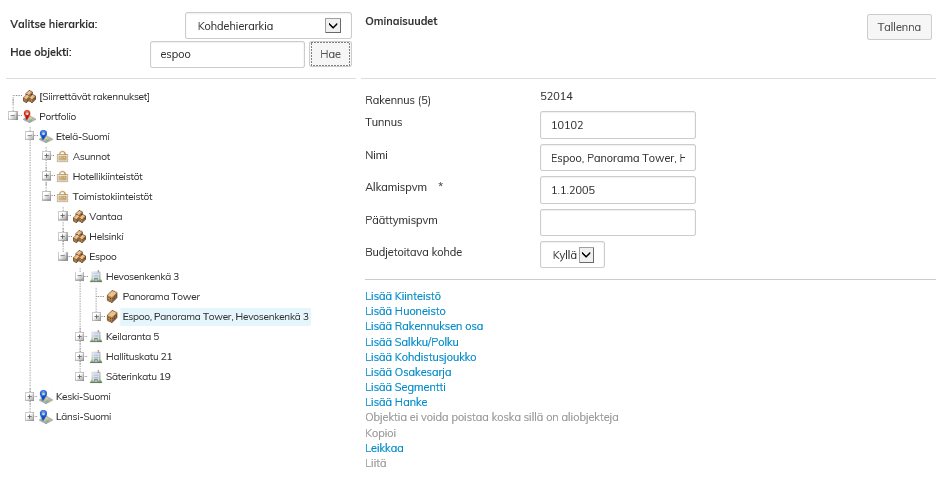Screen dimensions: 944x477
Task: Collapse the Espoo tree node
Action: pyautogui.click(x=63, y=257)
